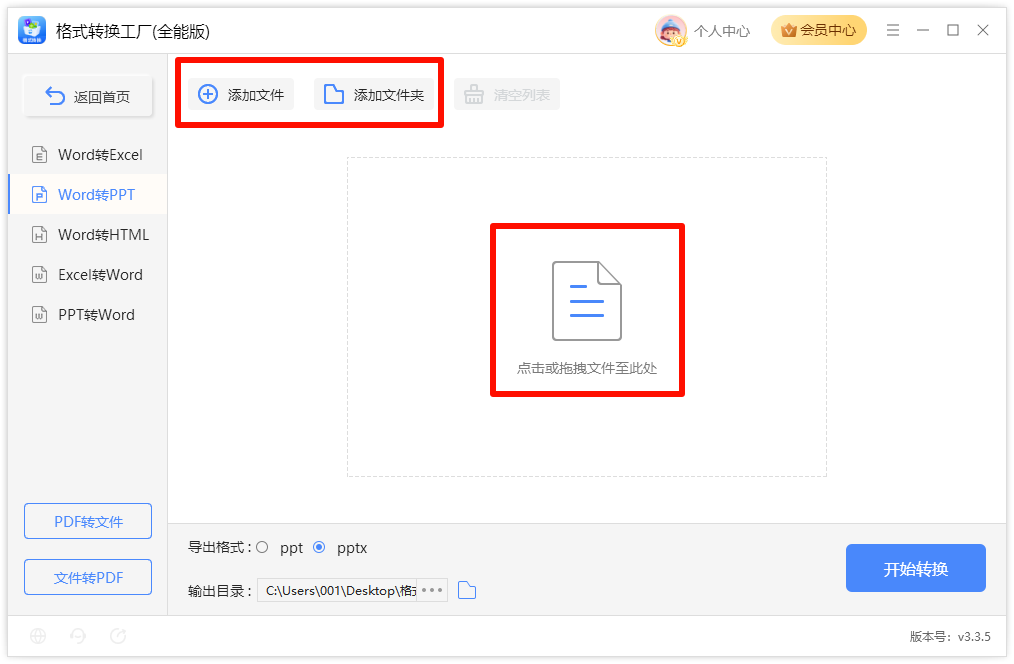Select Word转Excel in the sidebar
Image resolution: width=1014 pixels, height=664 pixels.
tap(88, 155)
